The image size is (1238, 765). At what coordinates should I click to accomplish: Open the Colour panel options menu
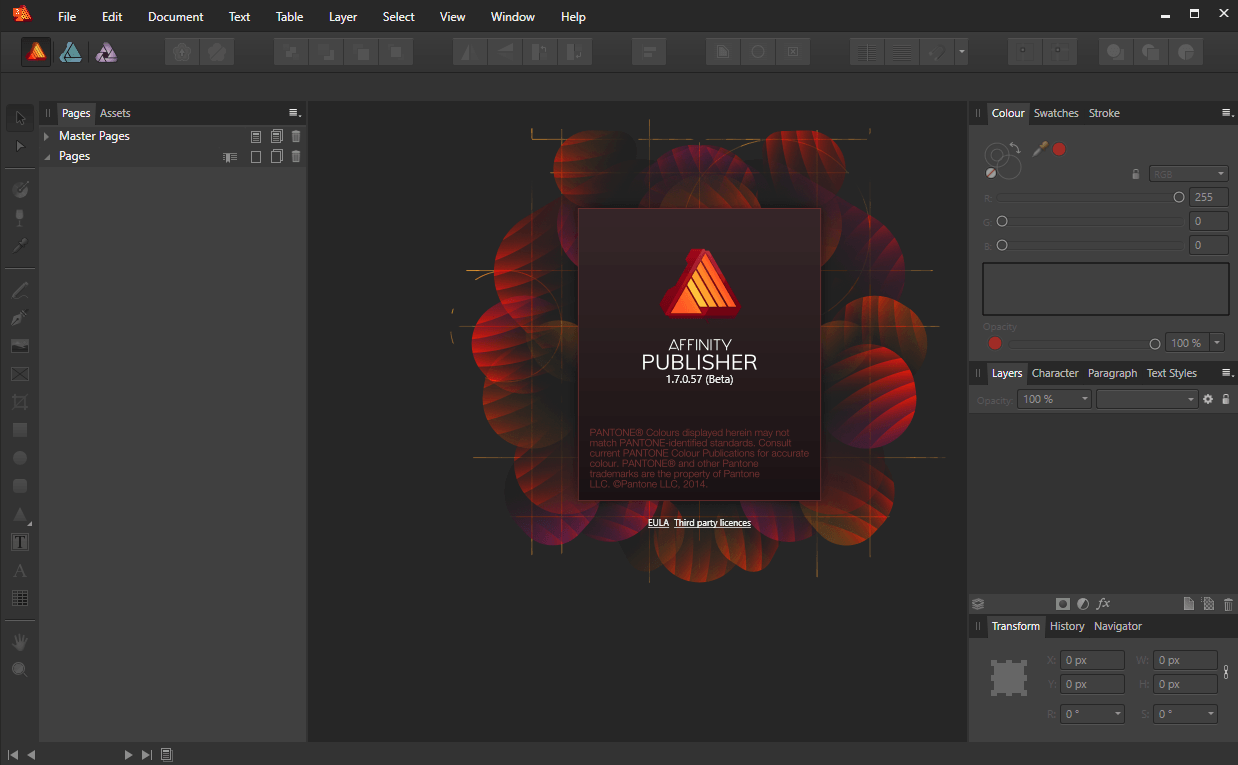[1227, 113]
